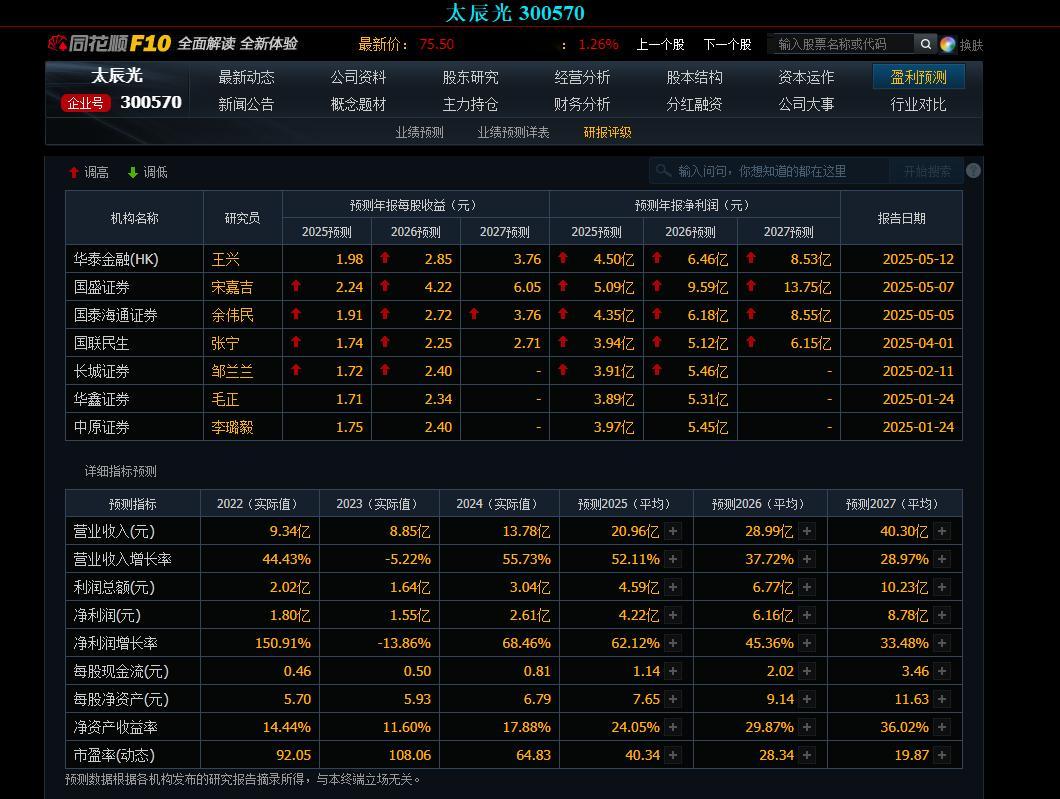Screen dimensions: 1060x799
Task: Focus the 输入问句 question search field
Action: 770,171
